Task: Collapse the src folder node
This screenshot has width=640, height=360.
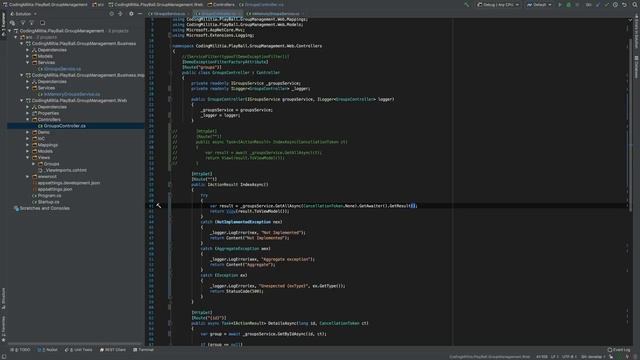Action: click(16, 37)
